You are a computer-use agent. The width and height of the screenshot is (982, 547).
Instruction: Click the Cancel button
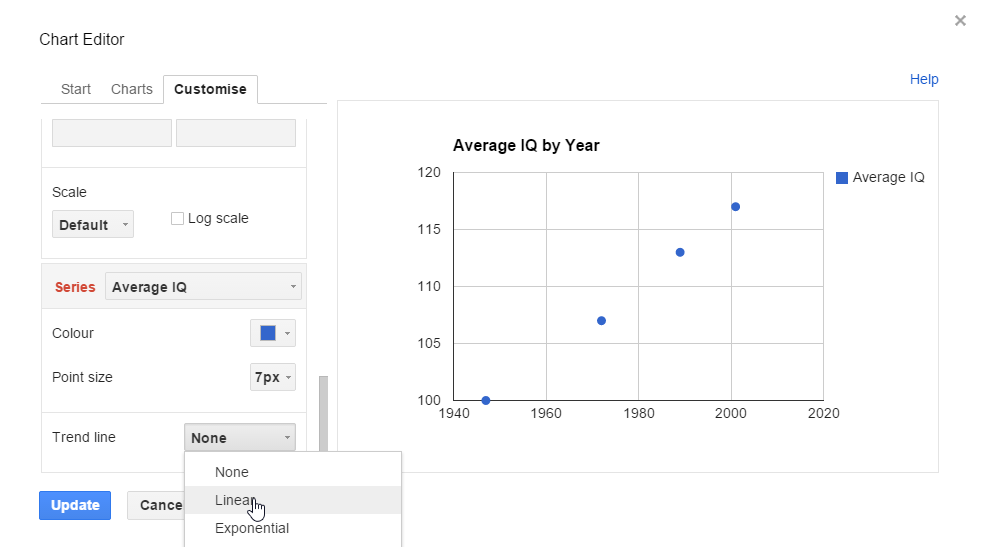(x=156, y=505)
